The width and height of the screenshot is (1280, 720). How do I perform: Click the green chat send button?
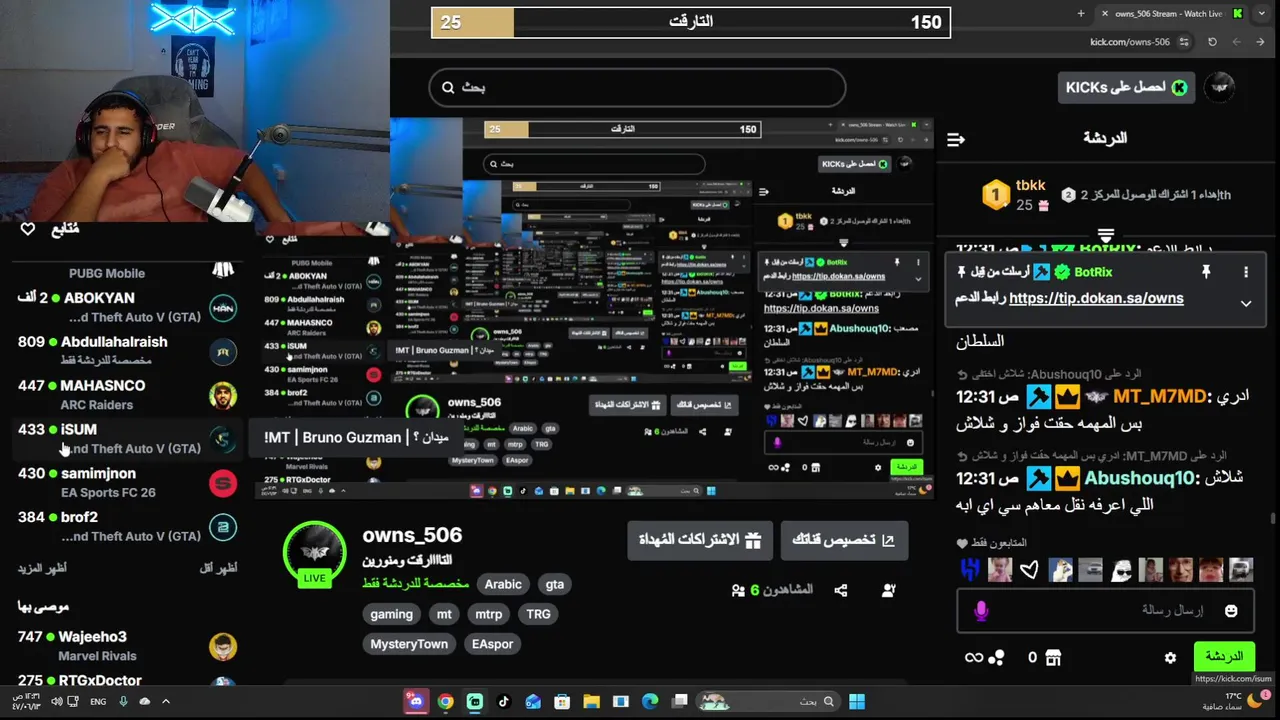1224,657
